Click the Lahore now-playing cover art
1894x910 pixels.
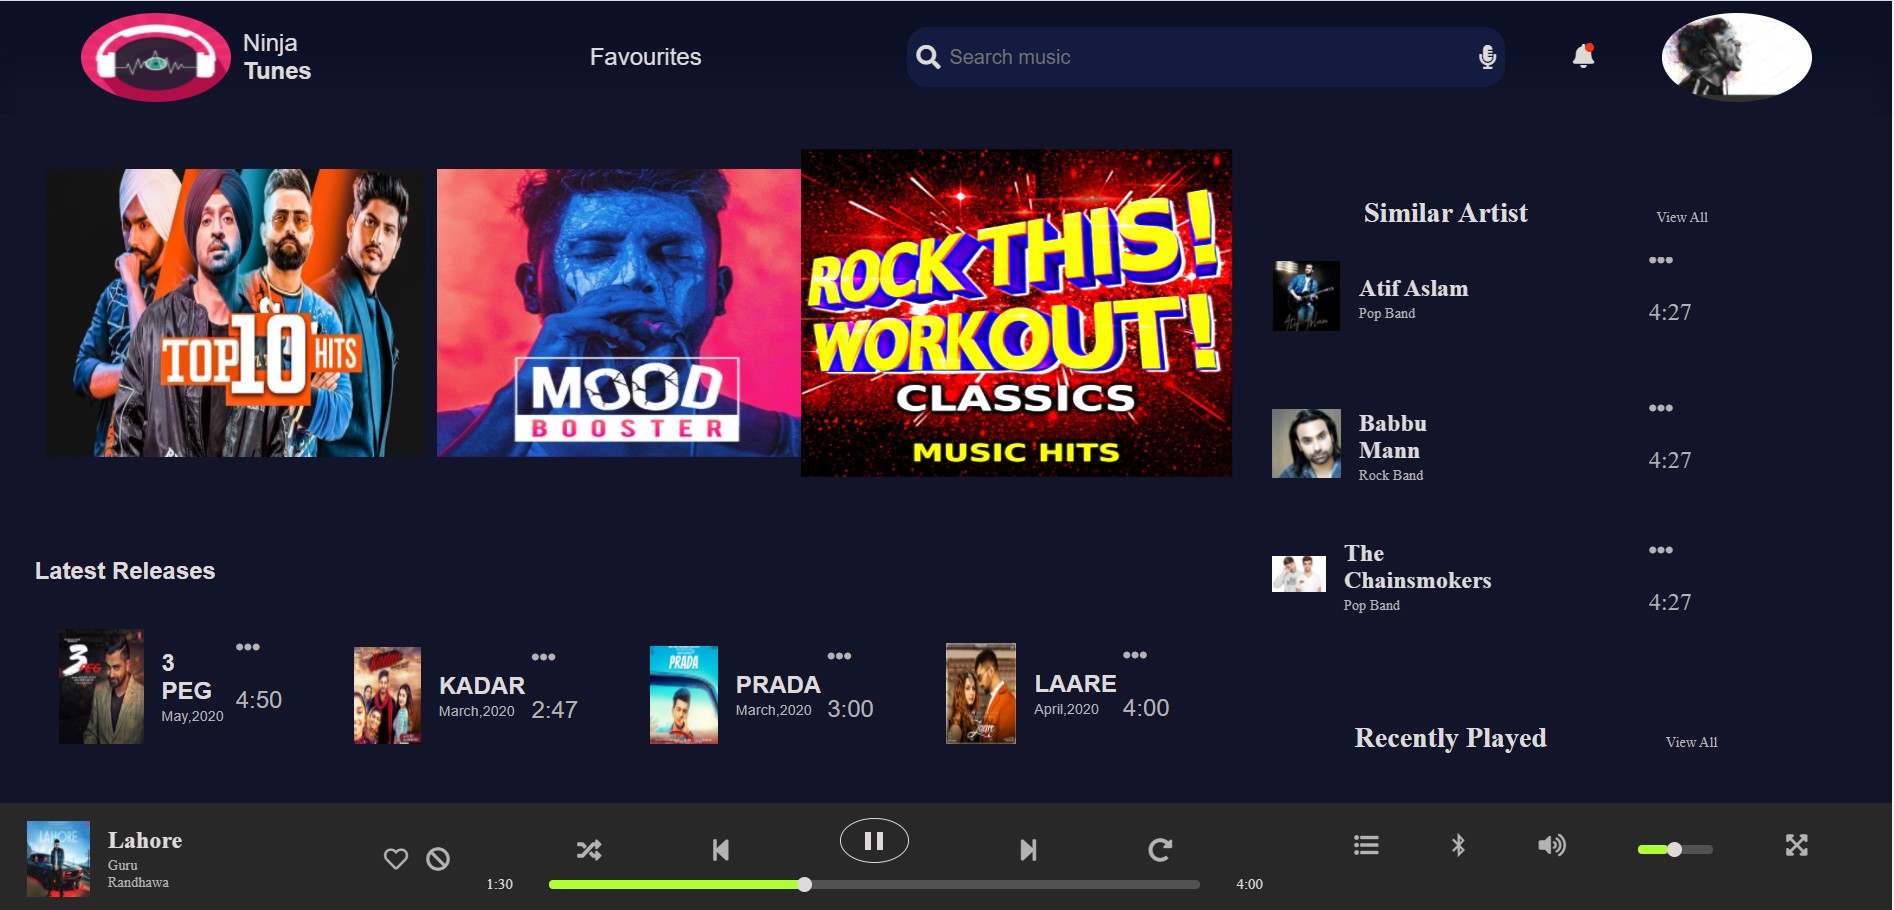(x=58, y=859)
